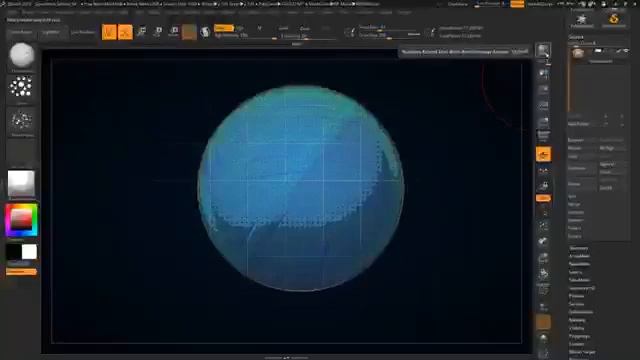640x360 pixels.
Task: Adjust the Z Intensity slider
Action: click(308, 36)
